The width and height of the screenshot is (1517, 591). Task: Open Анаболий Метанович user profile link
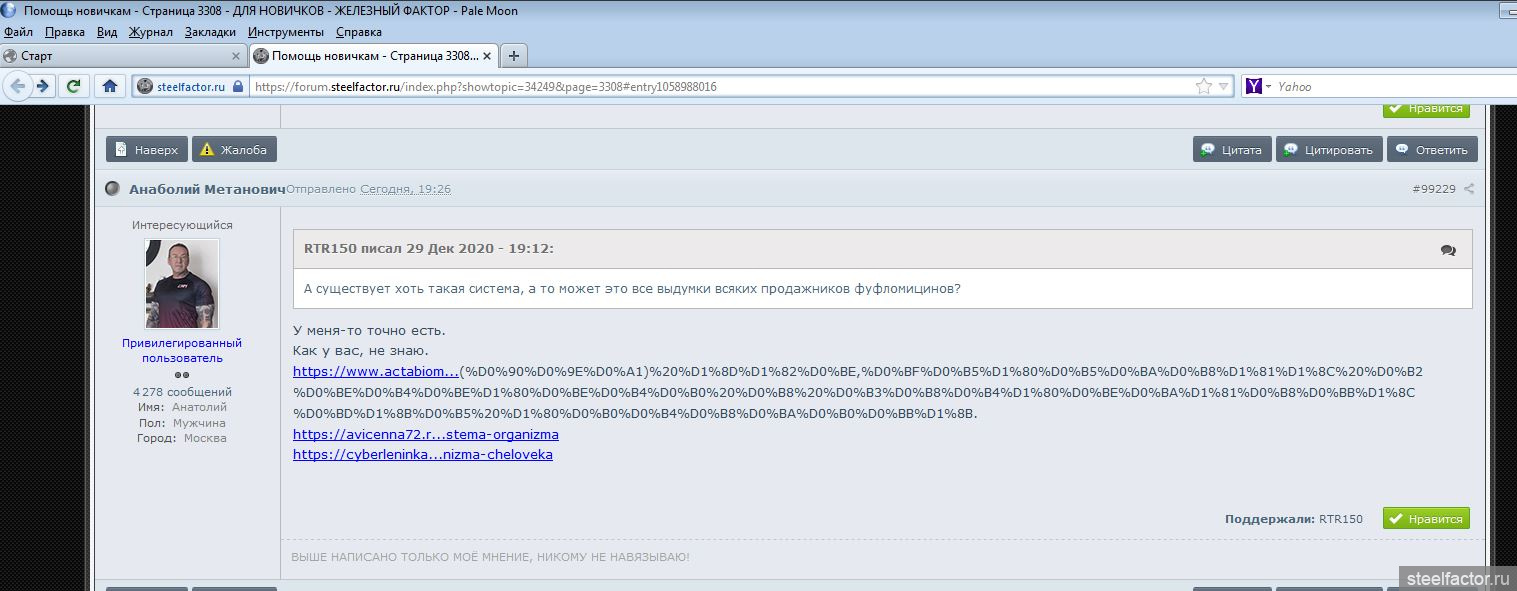pyautogui.click(x=207, y=189)
